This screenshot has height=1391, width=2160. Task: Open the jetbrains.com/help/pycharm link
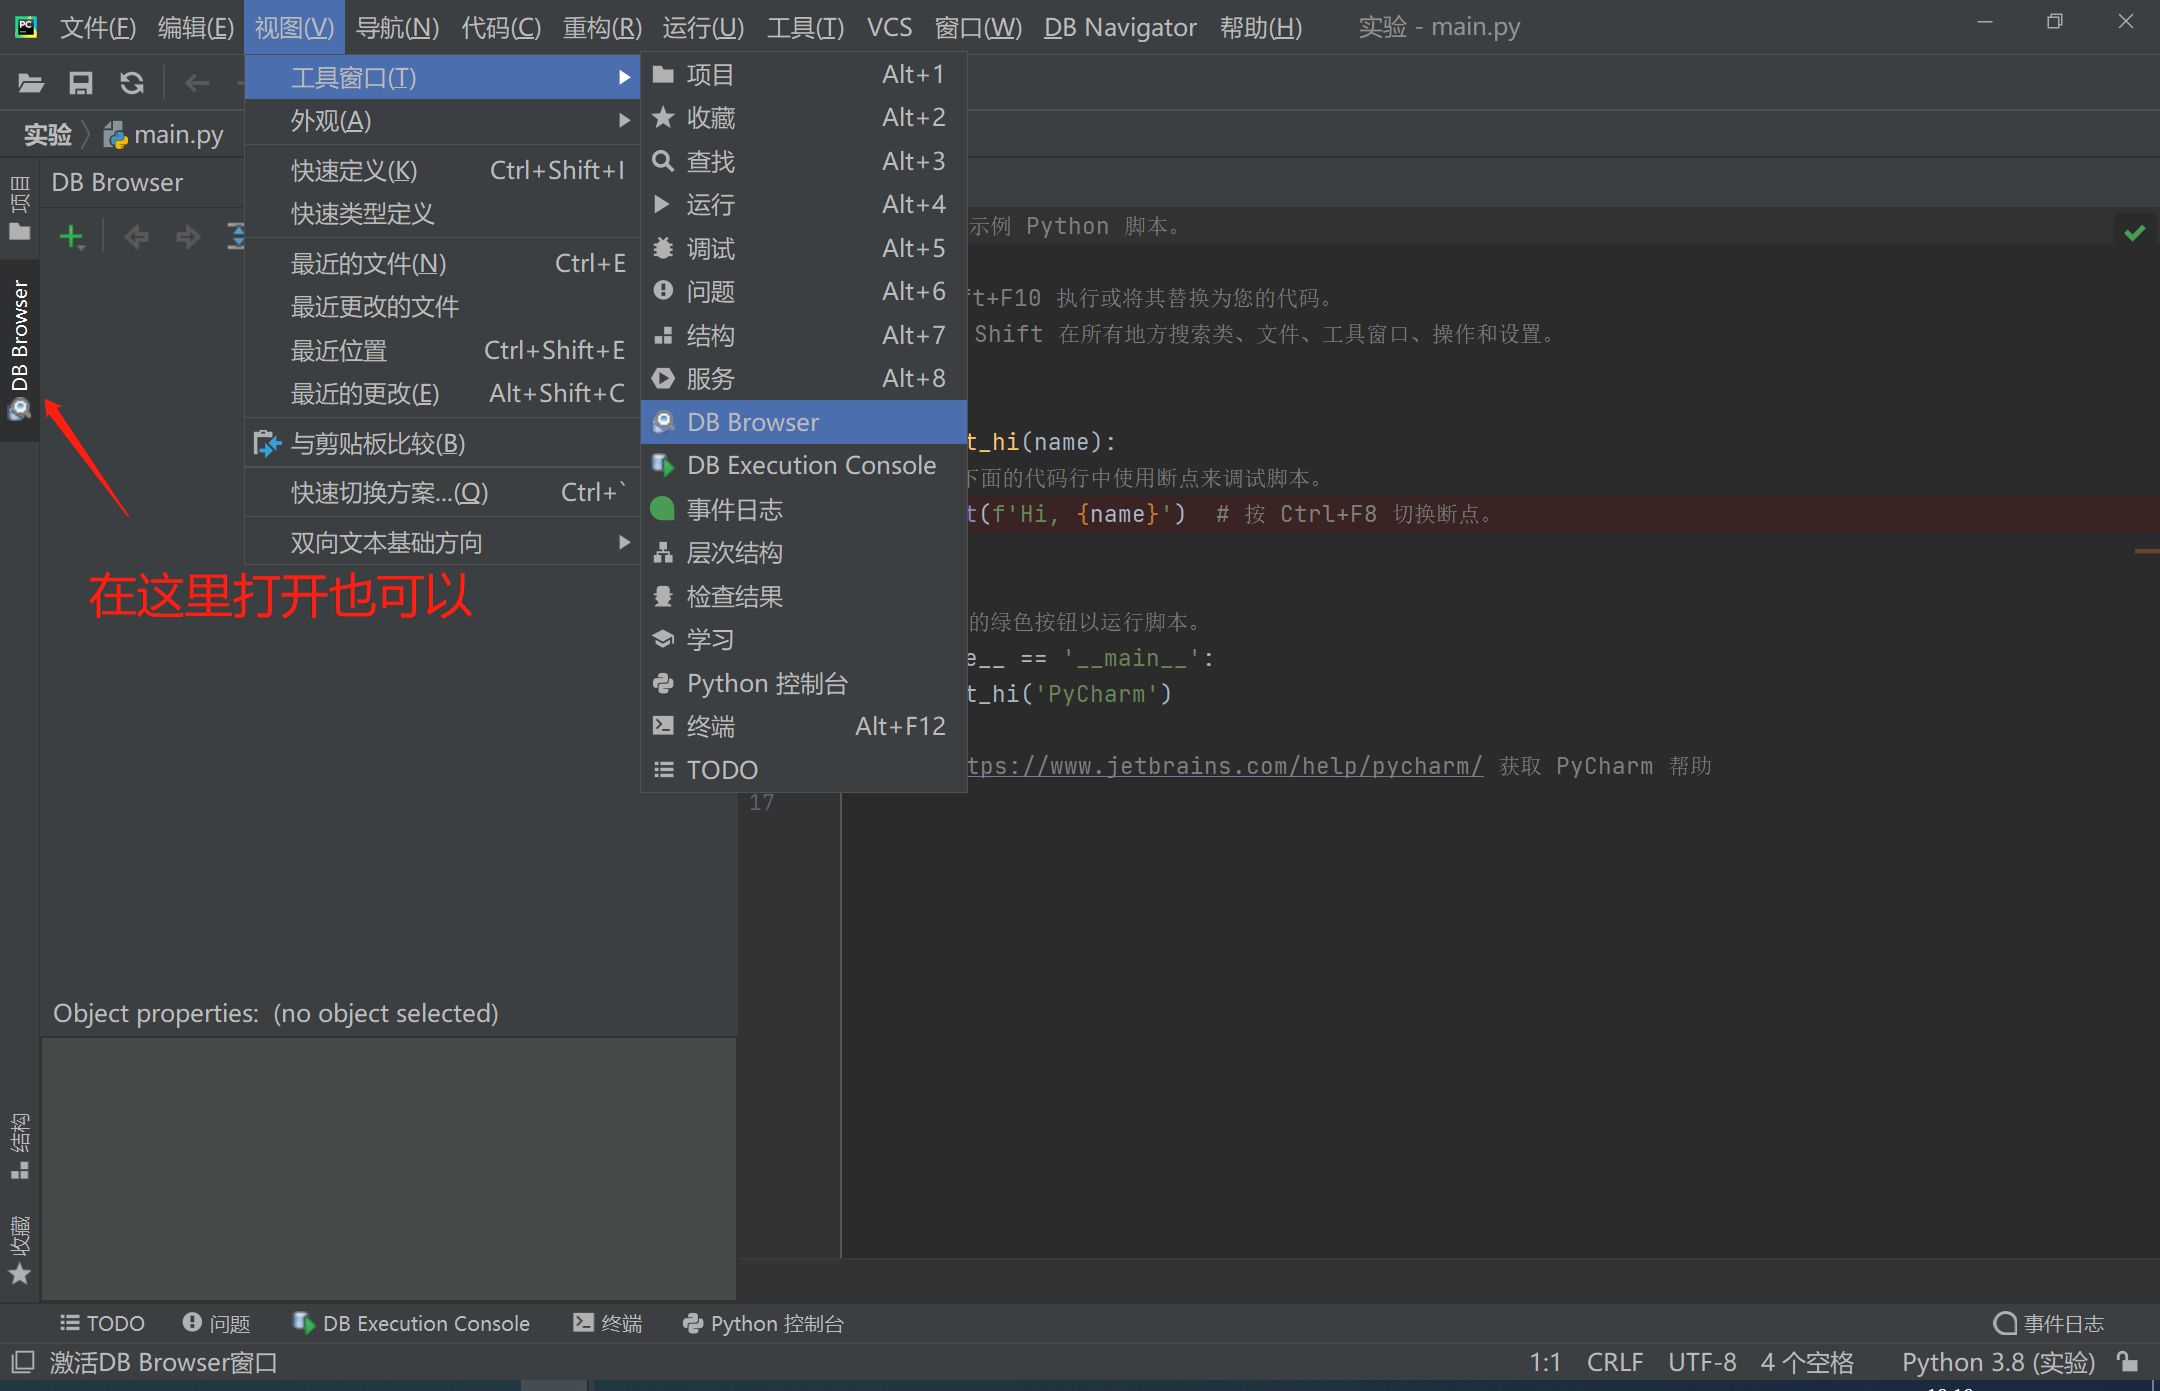pos(1225,766)
